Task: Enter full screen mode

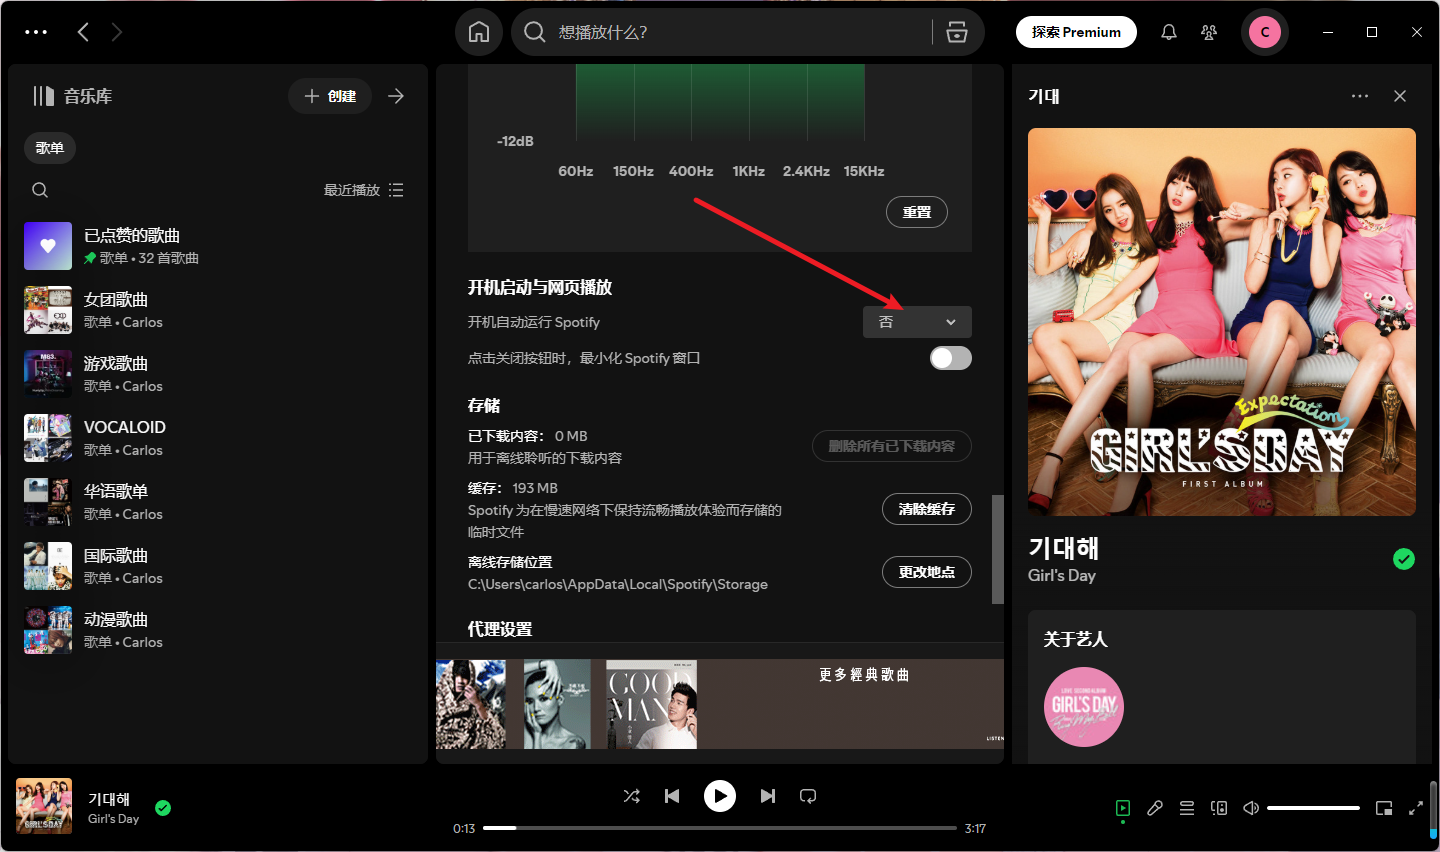Action: tap(1416, 808)
